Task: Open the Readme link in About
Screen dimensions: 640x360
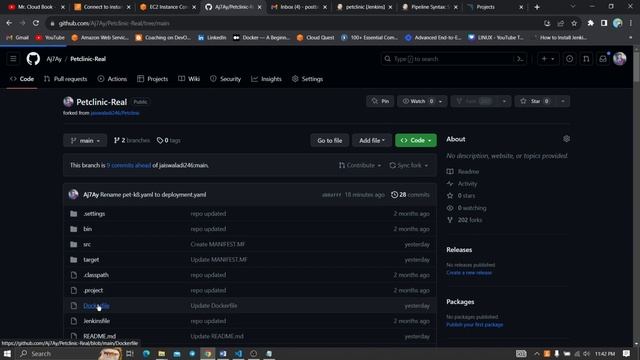Action: tap(468, 171)
